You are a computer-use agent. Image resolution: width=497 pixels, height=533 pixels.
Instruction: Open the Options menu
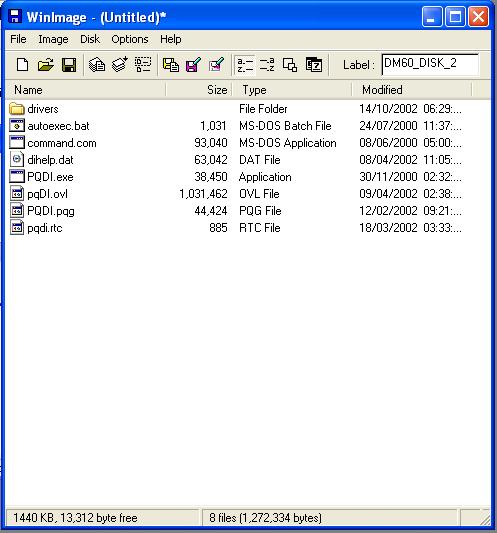coord(130,39)
